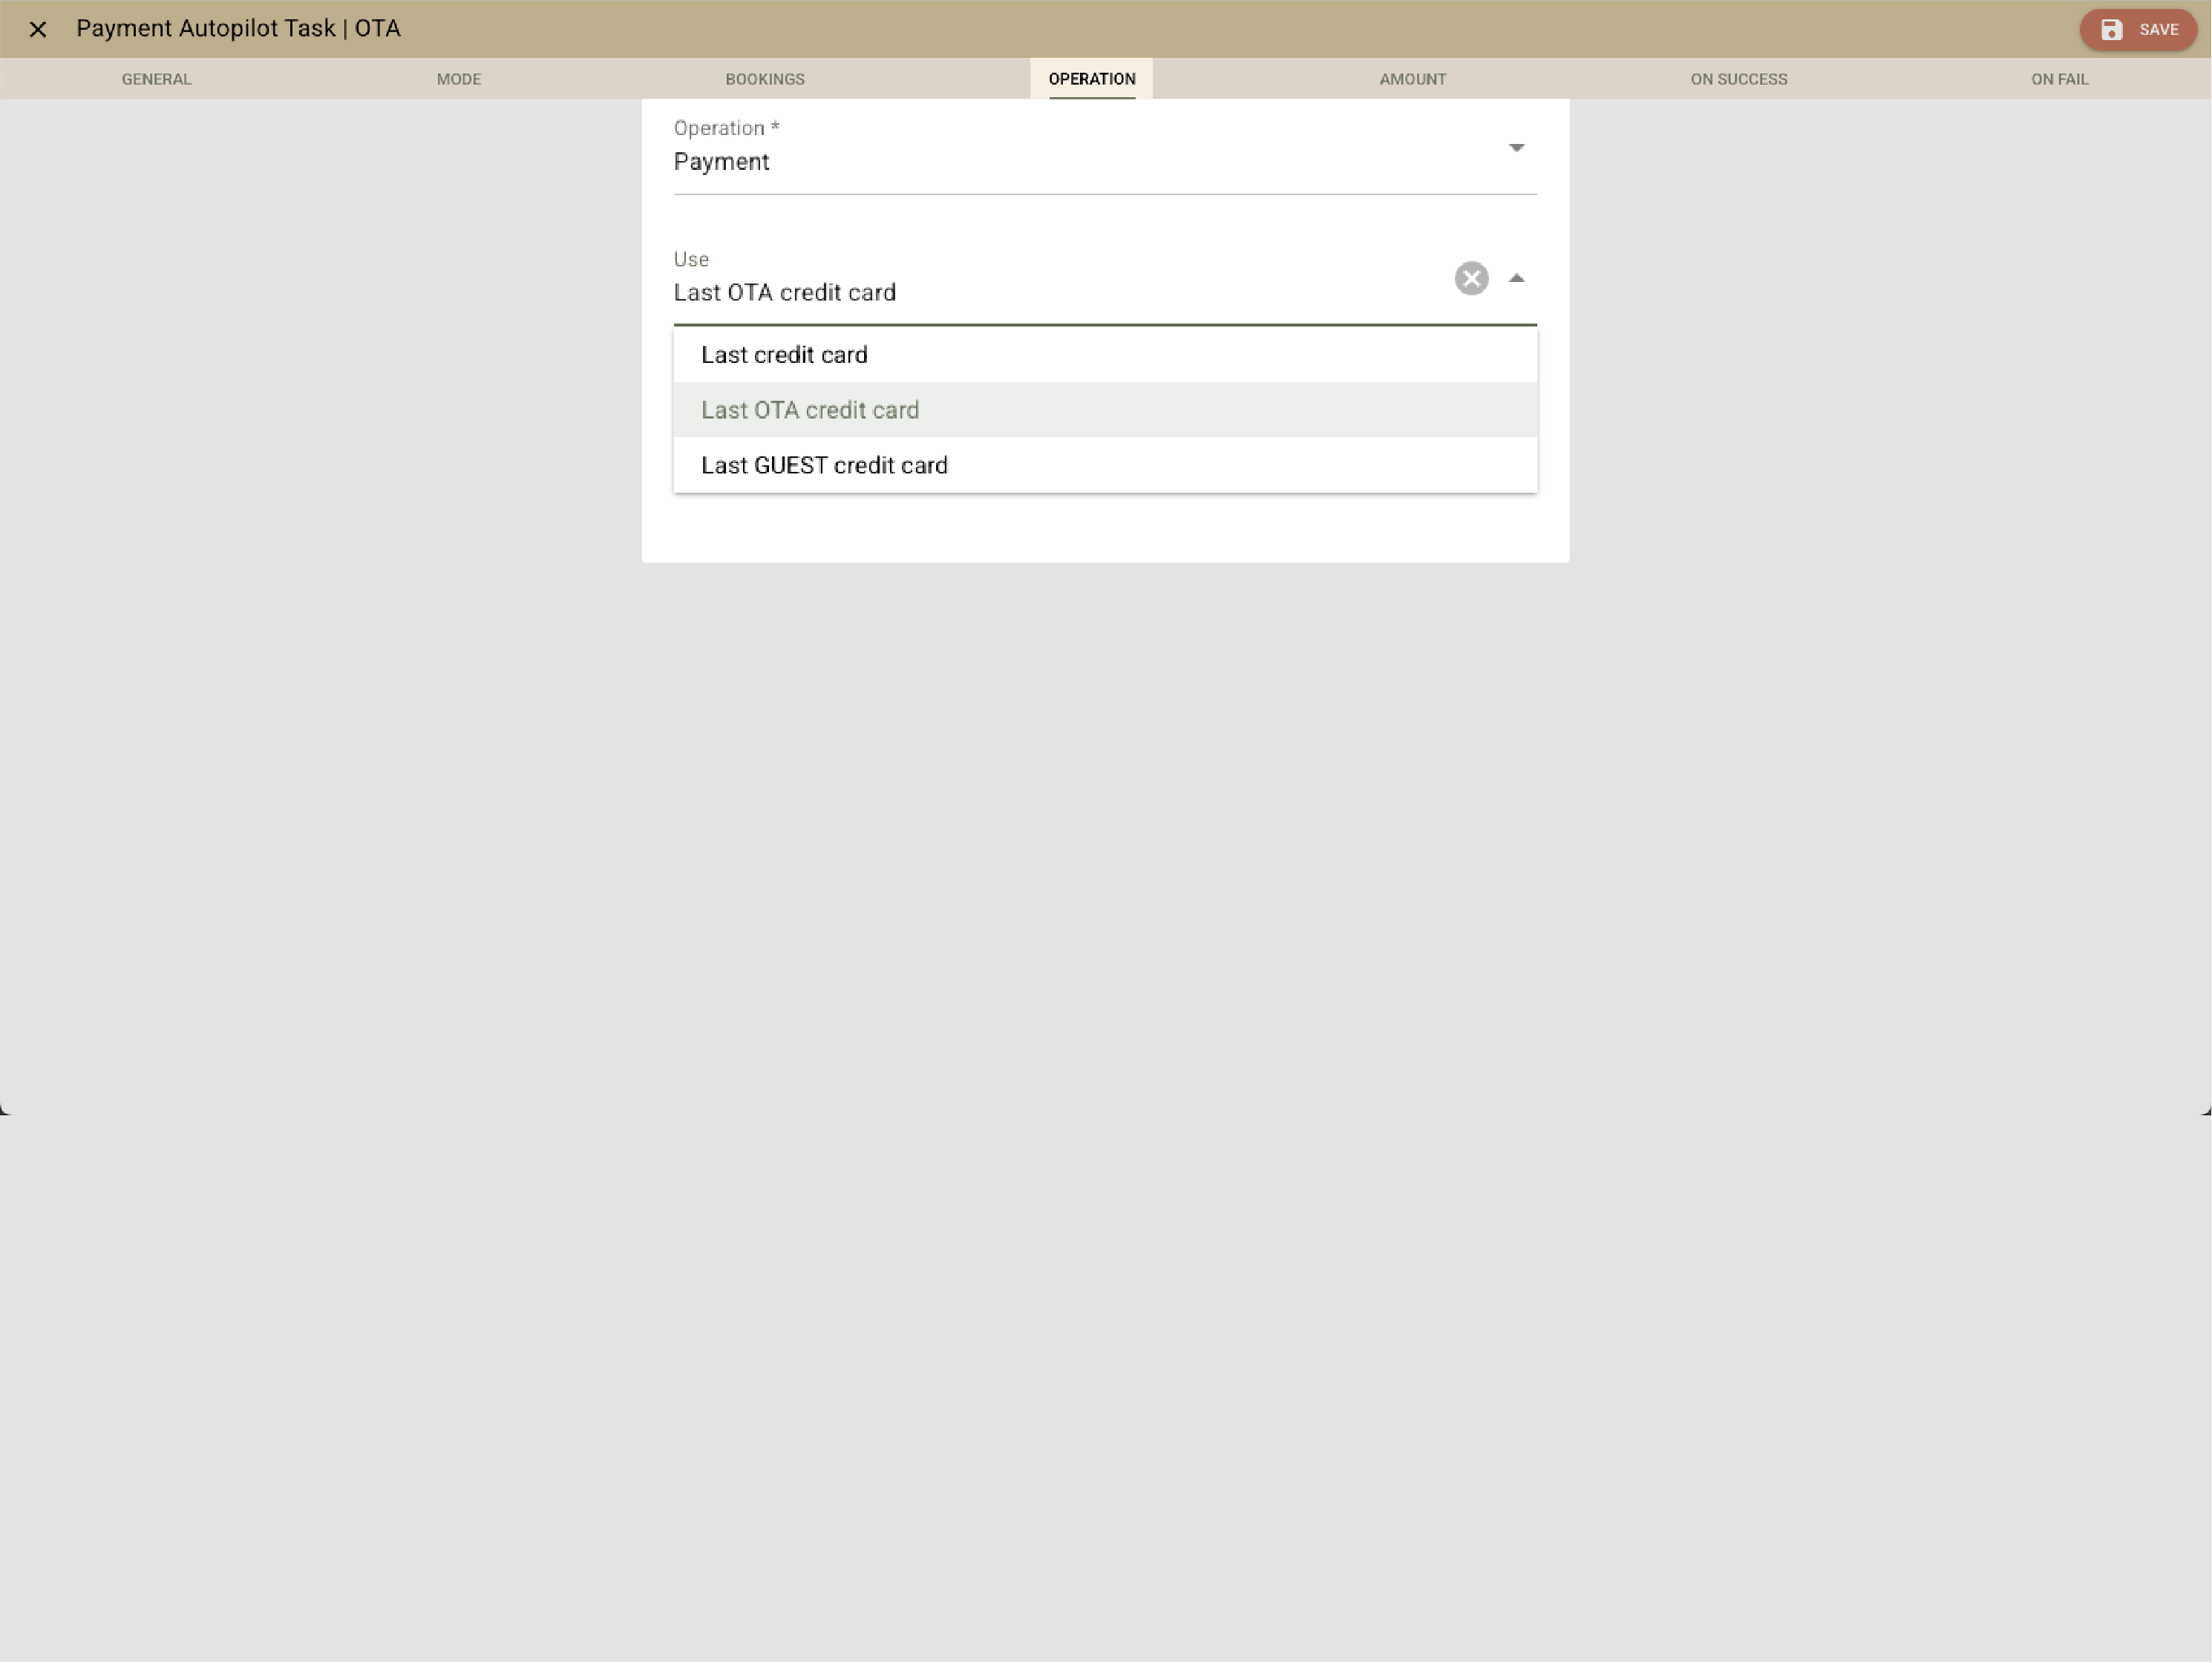Open the ON FAIL tab

pyautogui.click(x=2060, y=79)
